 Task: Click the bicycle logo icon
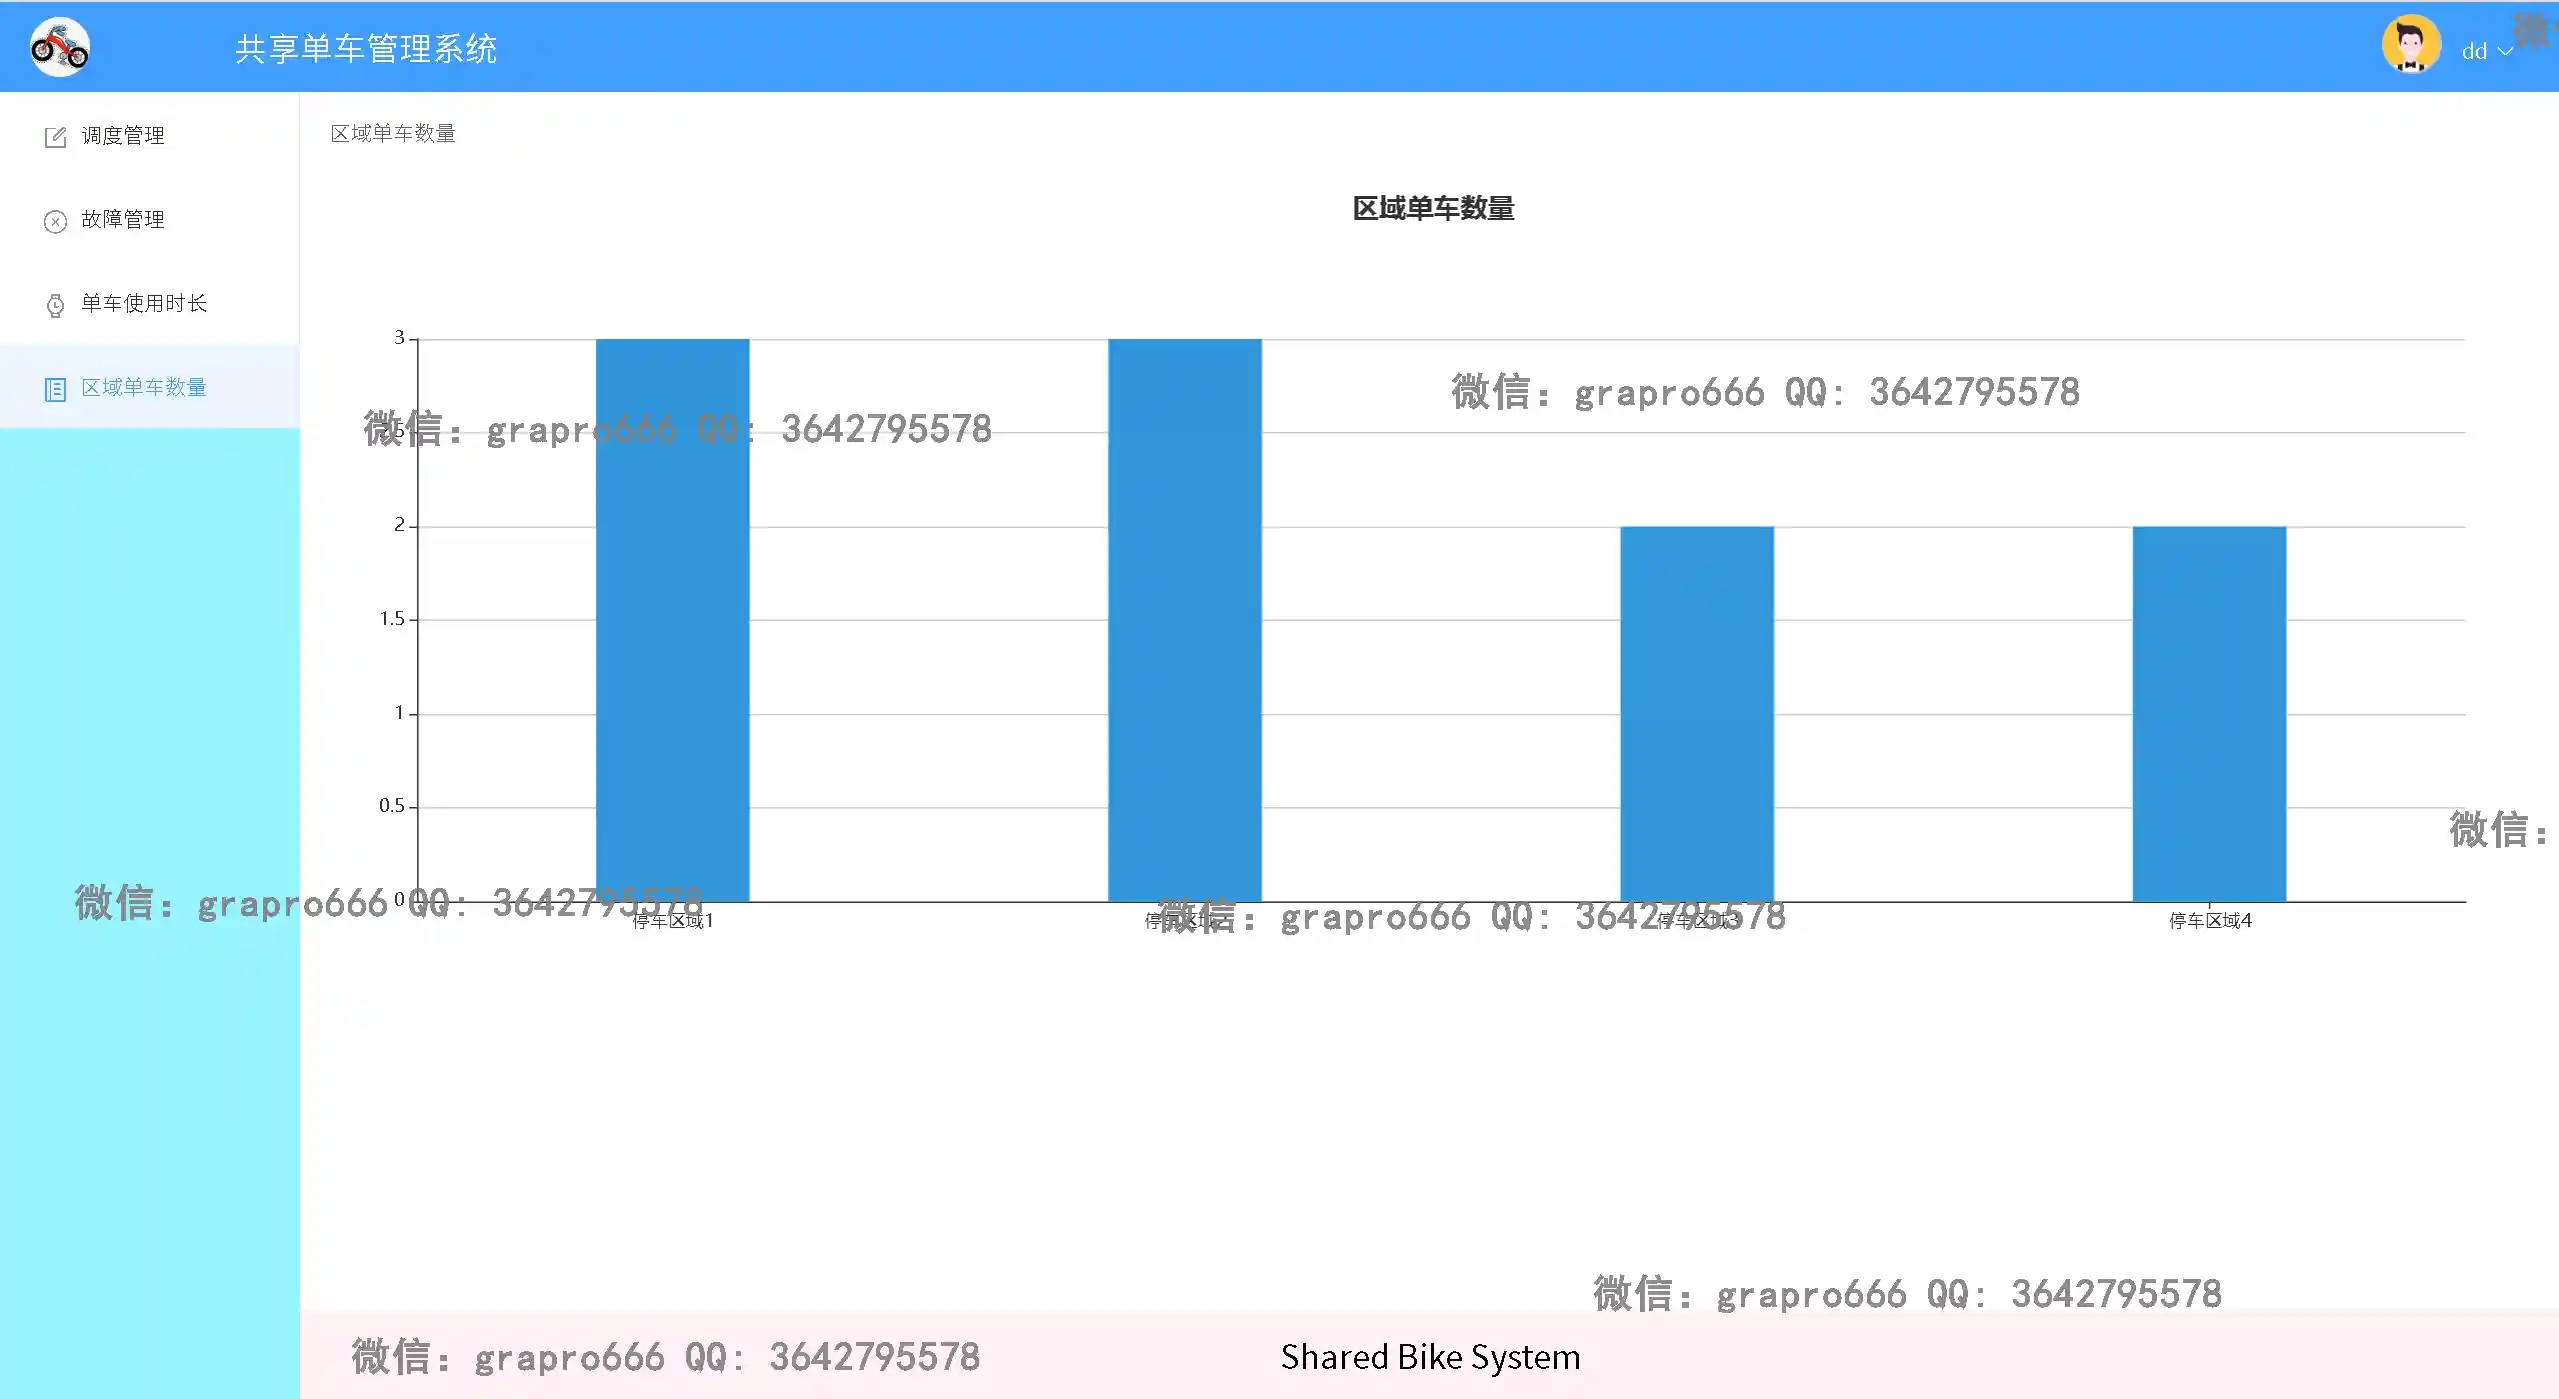(x=60, y=47)
